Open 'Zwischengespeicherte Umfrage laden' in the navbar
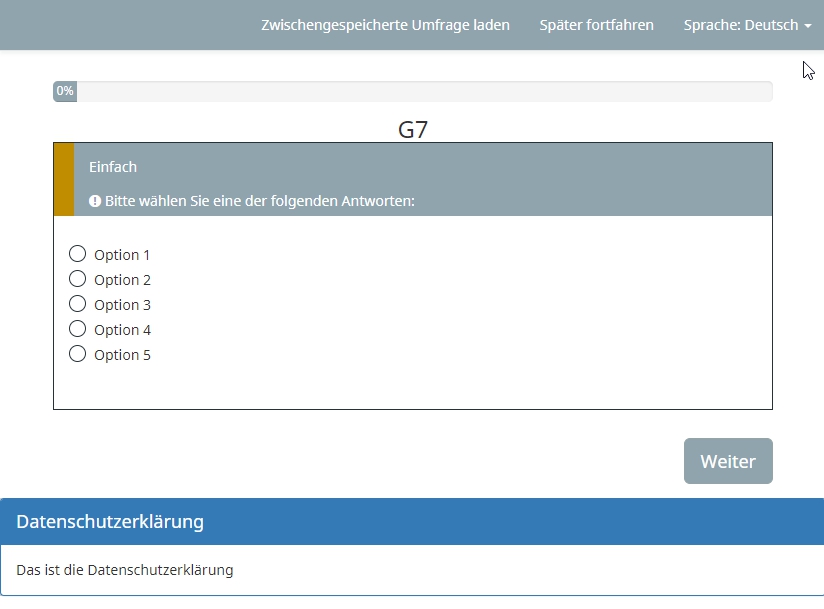This screenshot has width=824, height=609. pyautogui.click(x=385, y=25)
